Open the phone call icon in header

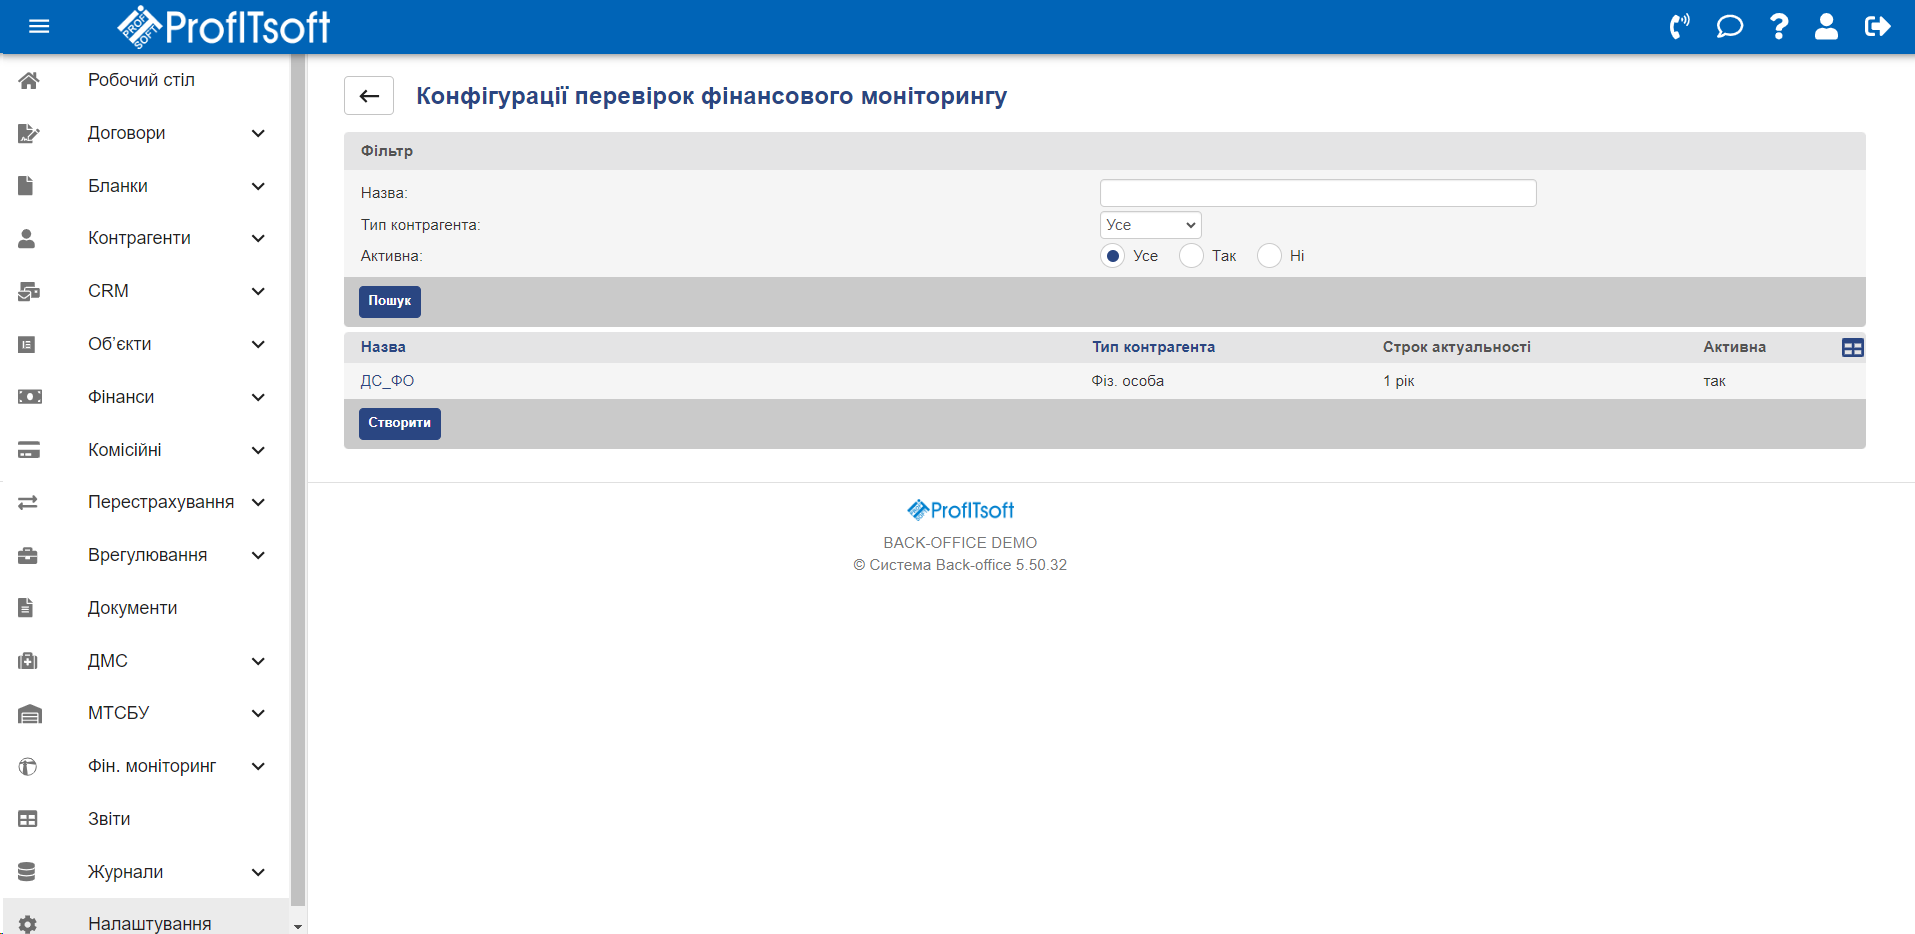click(x=1679, y=27)
